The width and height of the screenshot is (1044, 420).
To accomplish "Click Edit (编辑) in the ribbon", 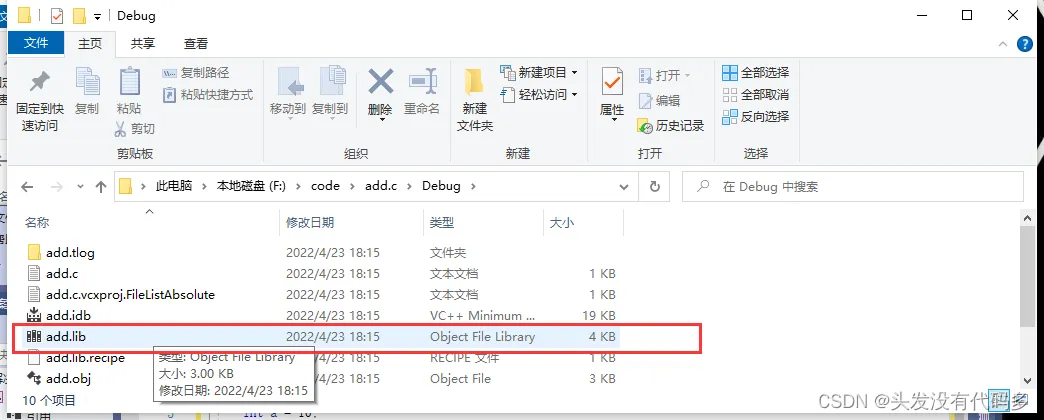I will 659,101.
